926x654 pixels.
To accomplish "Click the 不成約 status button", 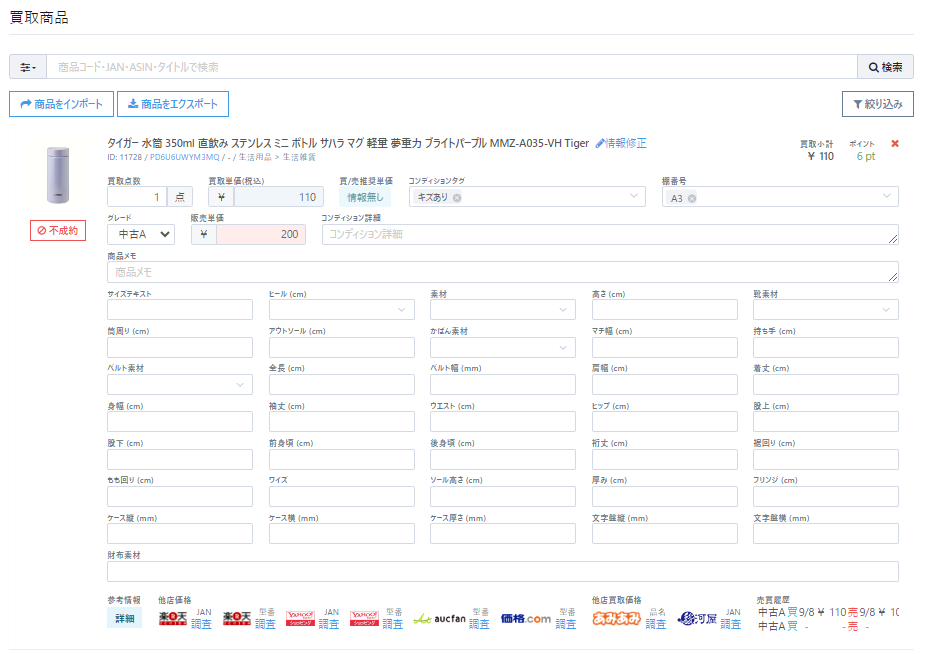I will click(x=58, y=230).
